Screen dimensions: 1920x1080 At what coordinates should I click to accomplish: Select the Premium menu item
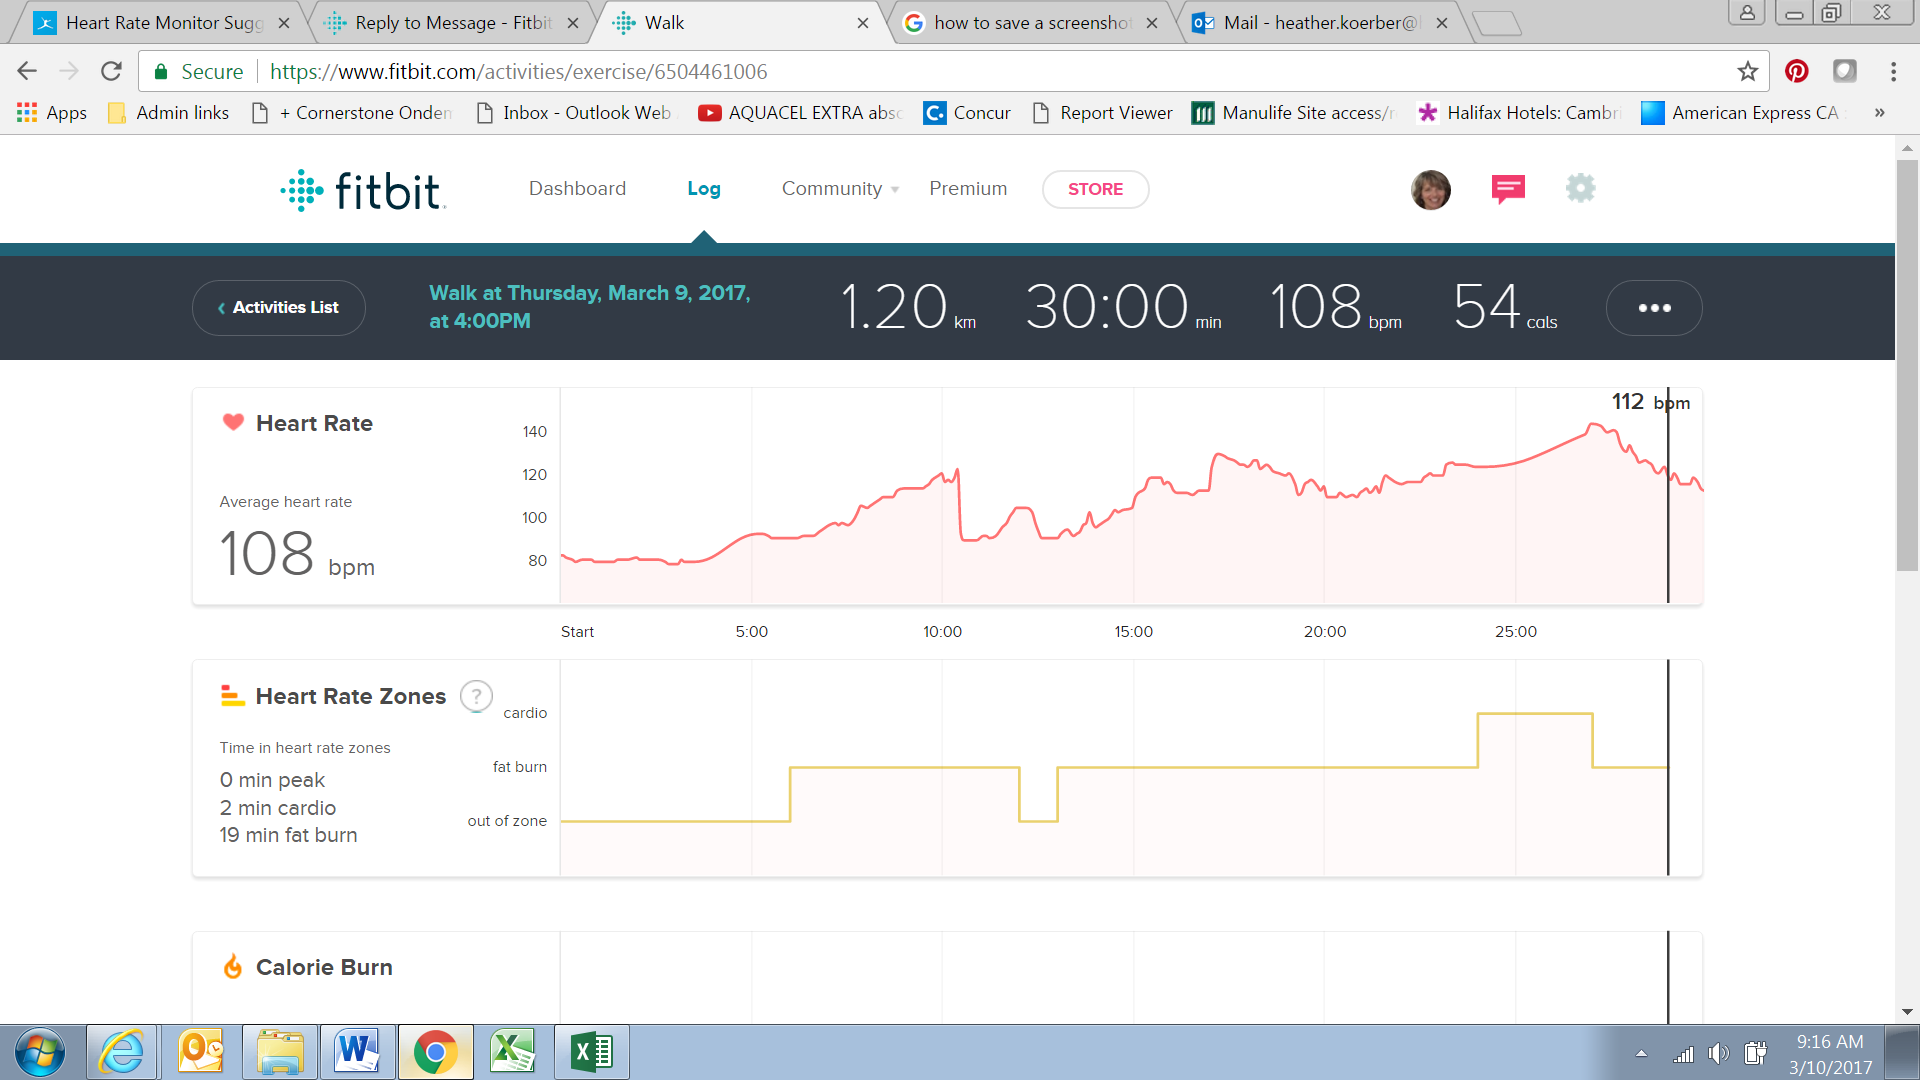pos(967,189)
